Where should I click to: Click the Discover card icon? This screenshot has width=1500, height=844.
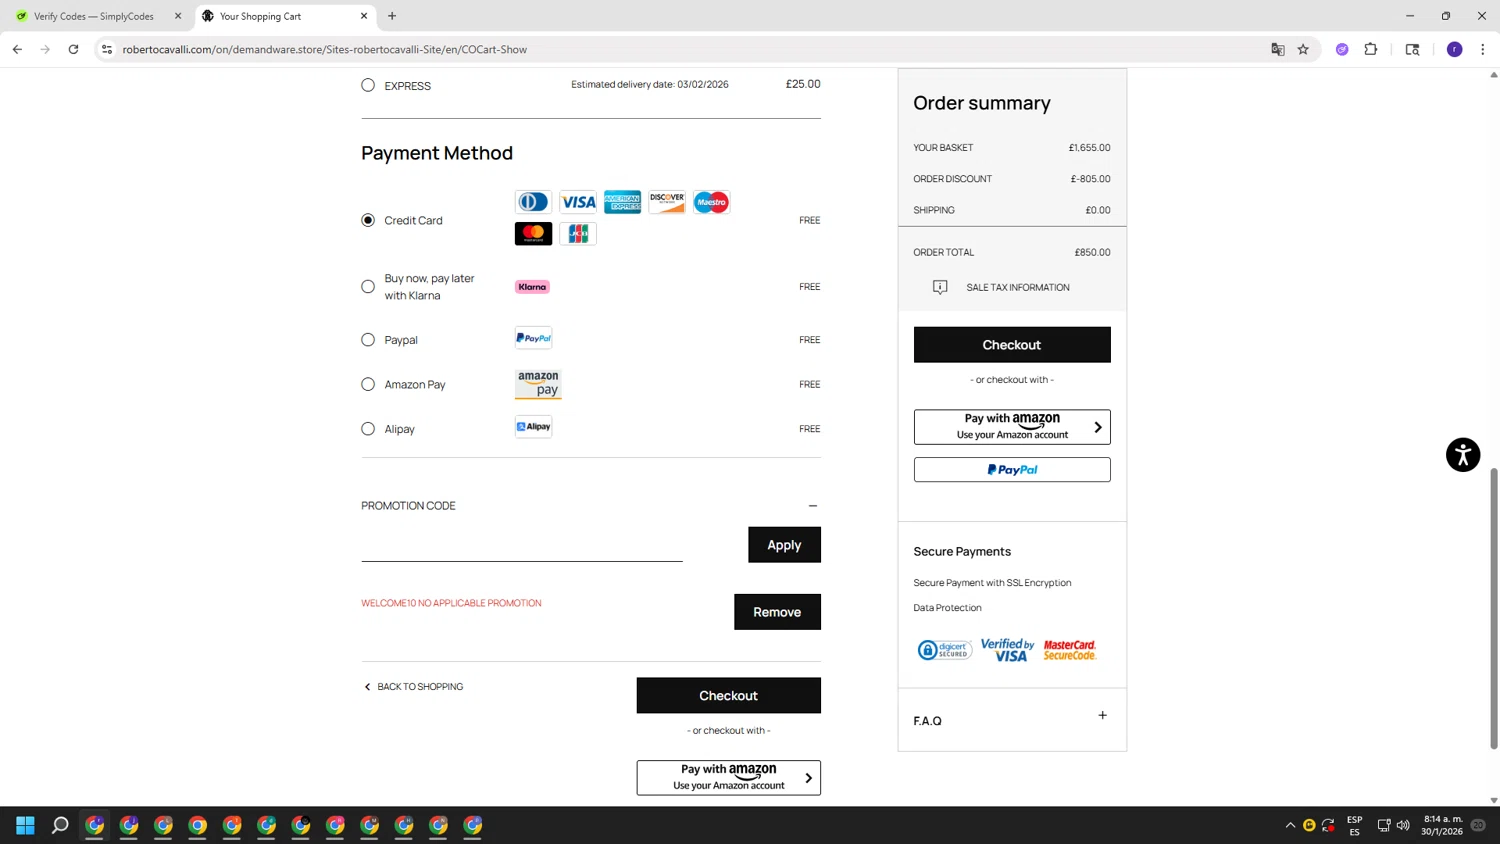click(x=667, y=202)
